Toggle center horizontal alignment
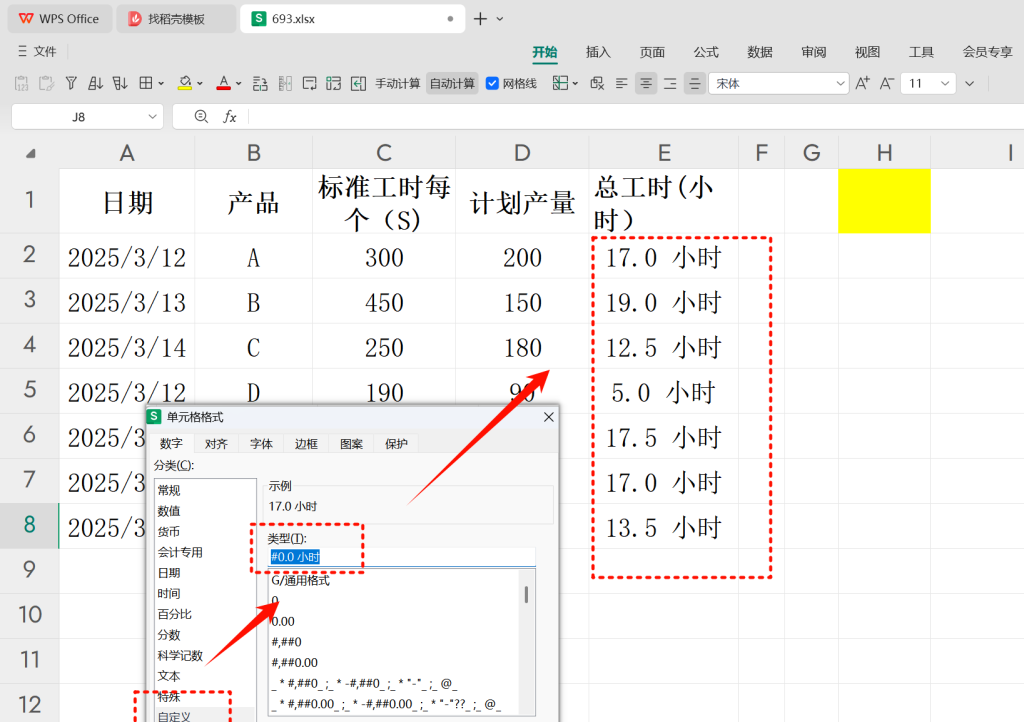Image resolution: width=1024 pixels, height=722 pixels. [646, 84]
